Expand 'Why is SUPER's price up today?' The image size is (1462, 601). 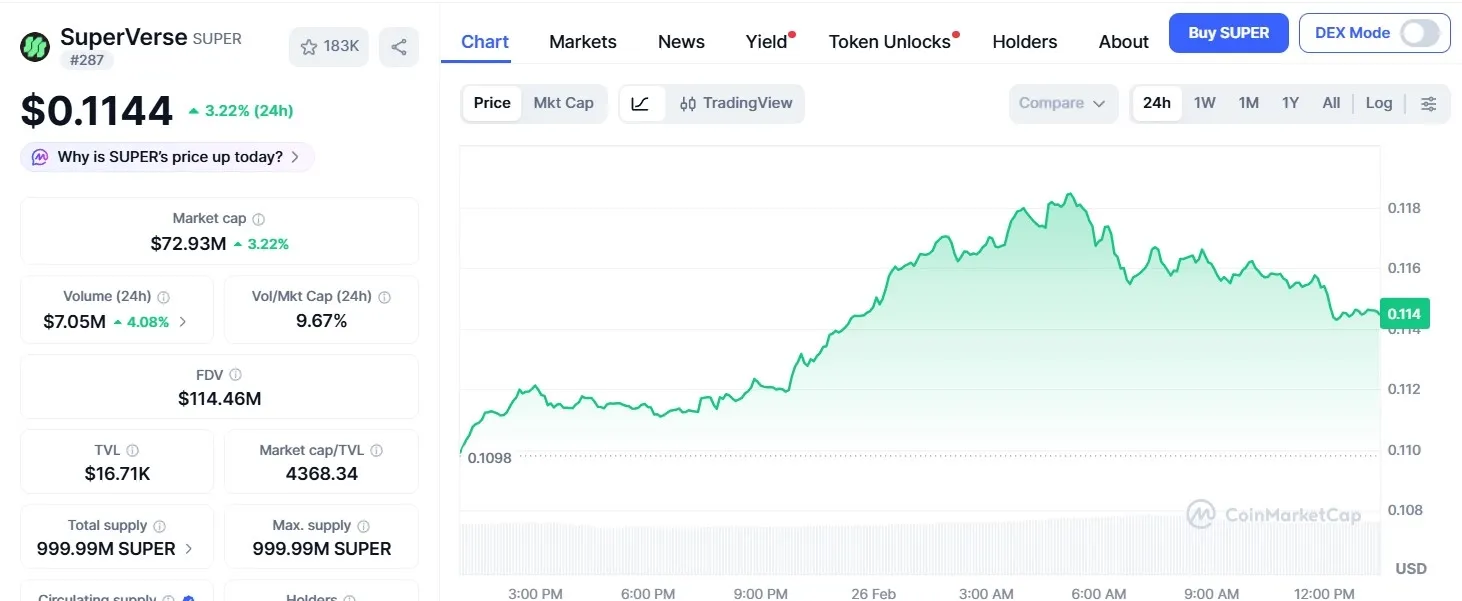[166, 157]
